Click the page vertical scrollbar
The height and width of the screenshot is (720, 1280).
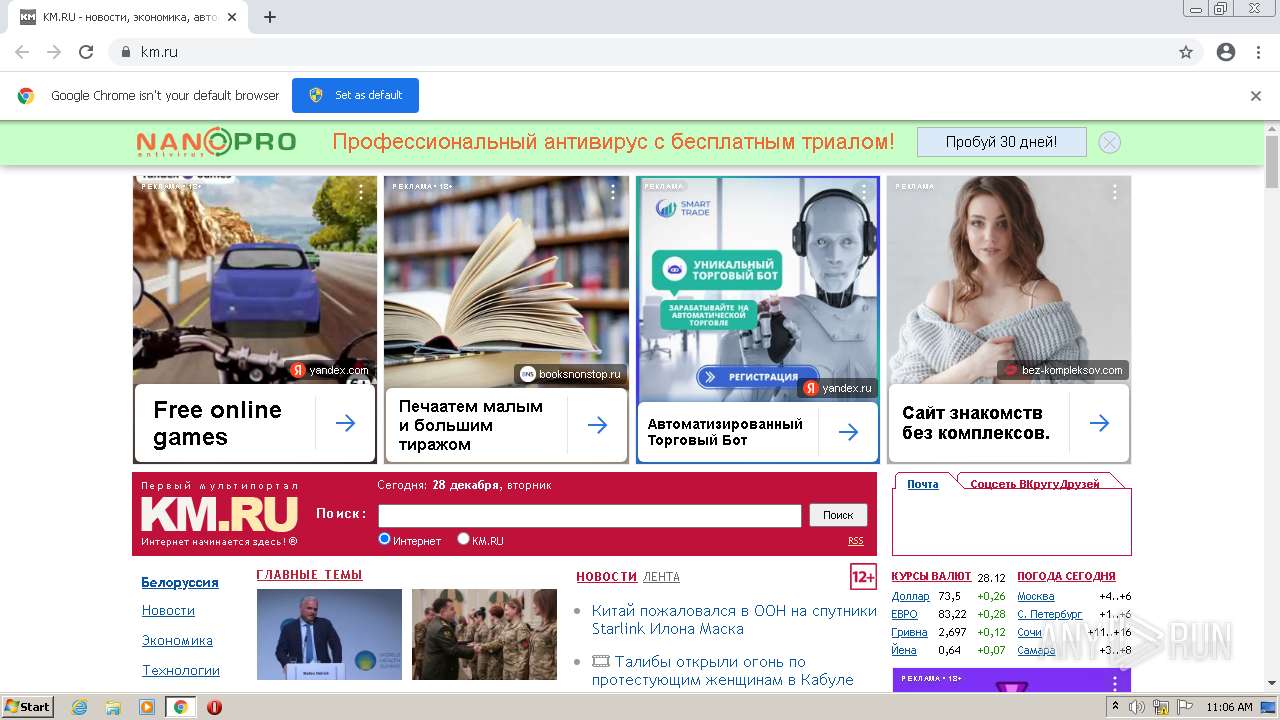tap(1272, 160)
